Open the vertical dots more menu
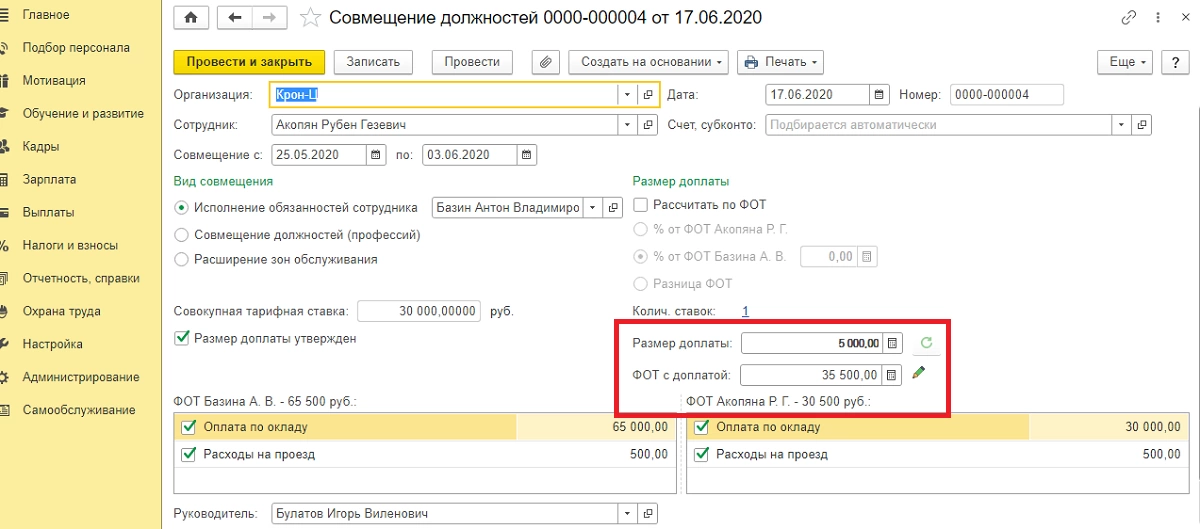 tap(1159, 18)
